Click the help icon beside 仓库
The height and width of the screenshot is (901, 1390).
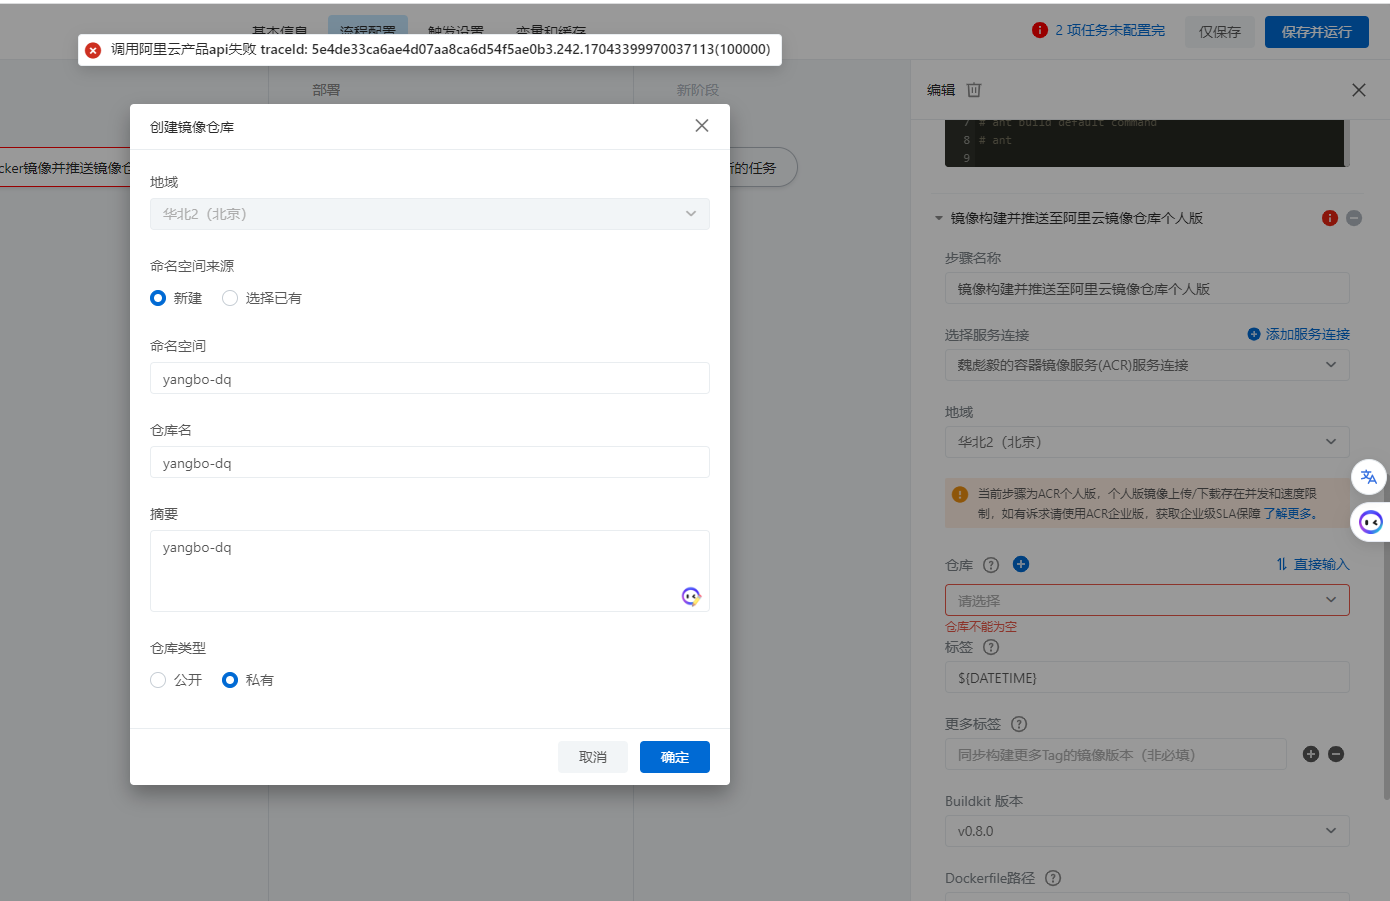[x=991, y=565]
